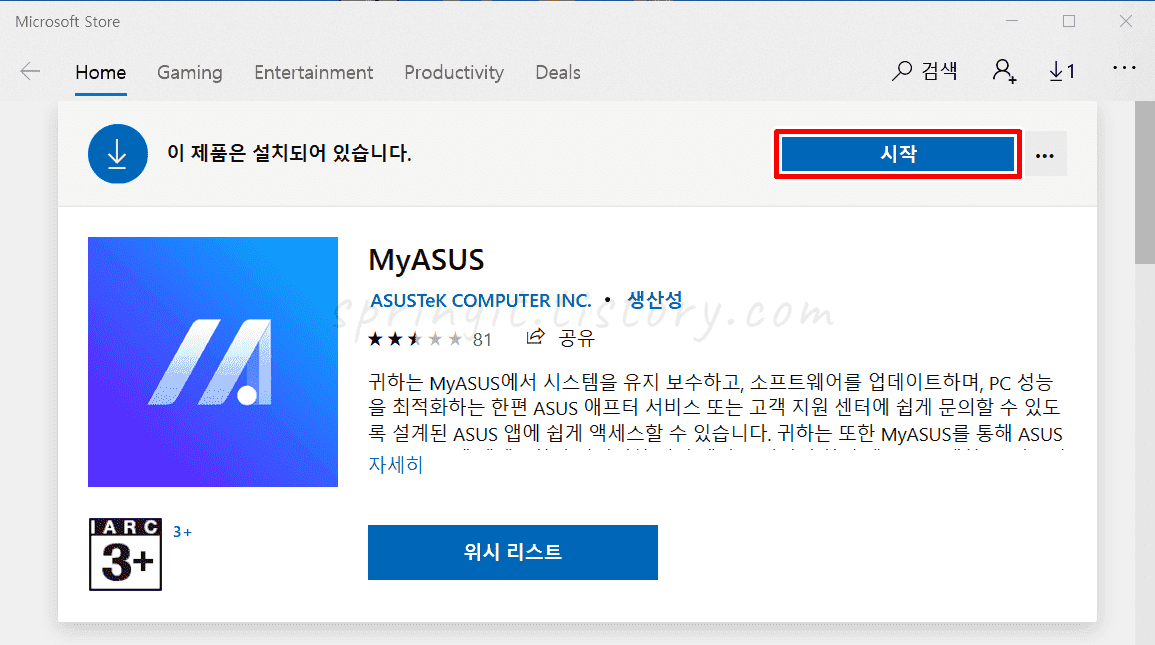This screenshot has width=1155, height=645.
Task: Click the MyASUS app logo image
Action: (213, 362)
